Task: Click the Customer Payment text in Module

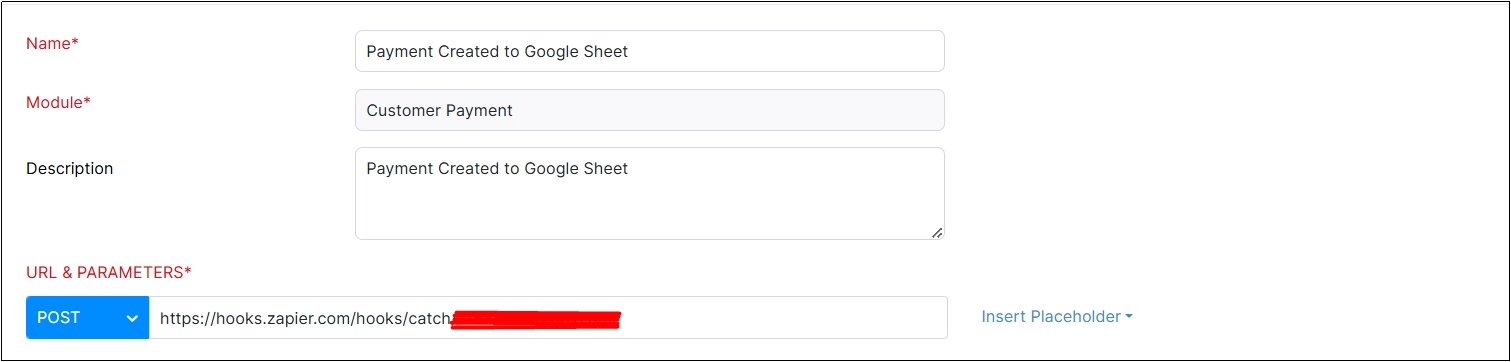Action: (439, 110)
